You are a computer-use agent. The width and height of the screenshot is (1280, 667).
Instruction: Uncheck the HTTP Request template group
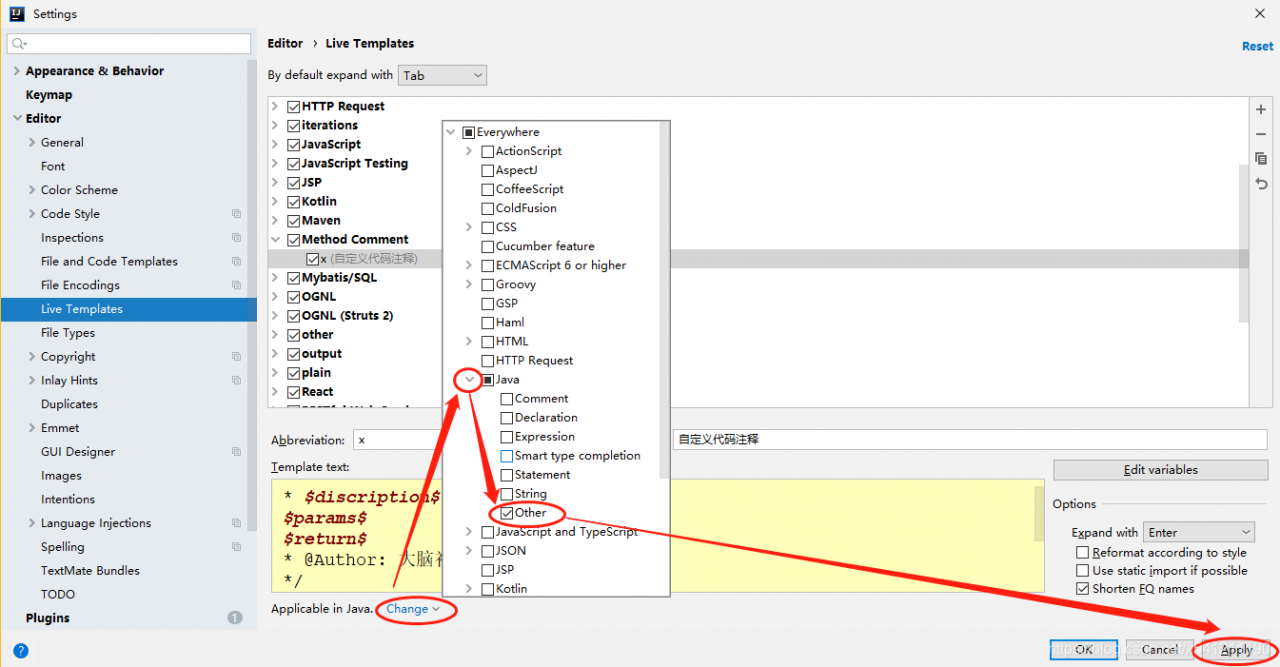click(293, 106)
